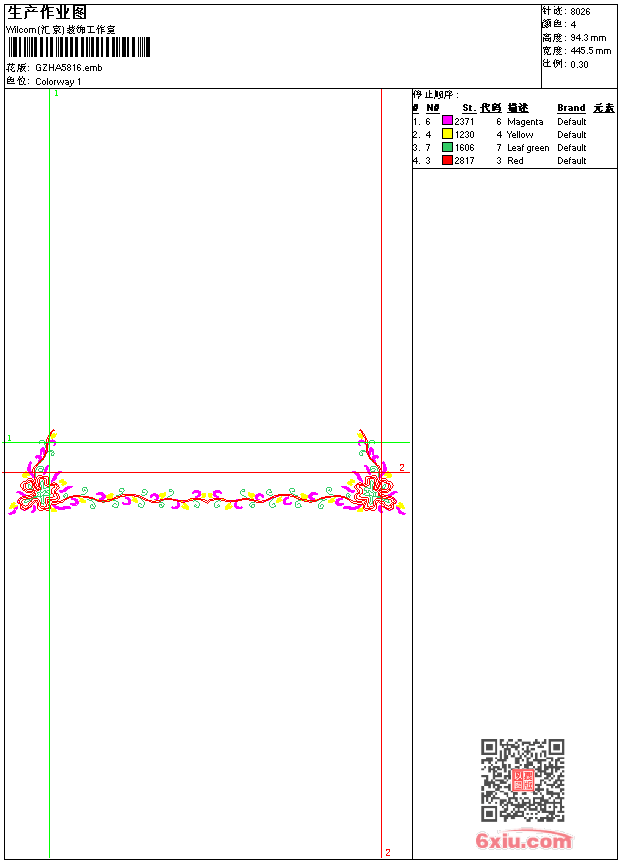Click the '代码' column header
Viewport: 620px width, 860px height.
pos(491,108)
